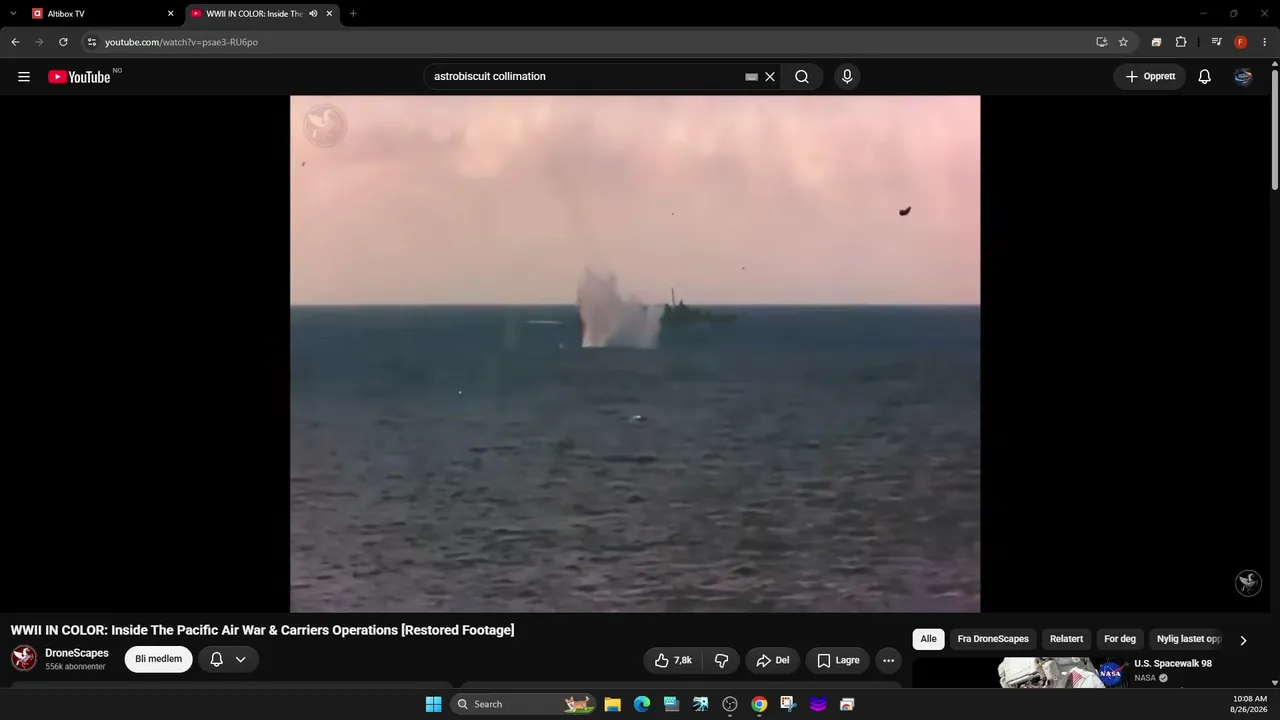
Task: Open the more actions ellipsis menu
Action: [x=888, y=660]
